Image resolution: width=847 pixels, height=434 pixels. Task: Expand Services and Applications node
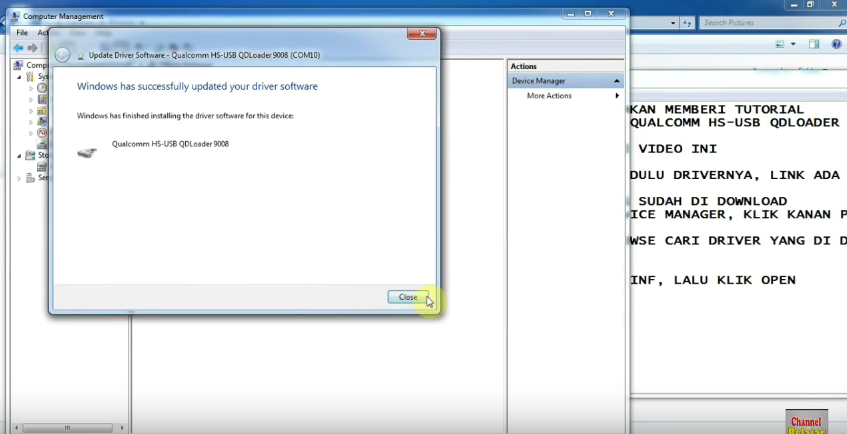click(x=19, y=178)
